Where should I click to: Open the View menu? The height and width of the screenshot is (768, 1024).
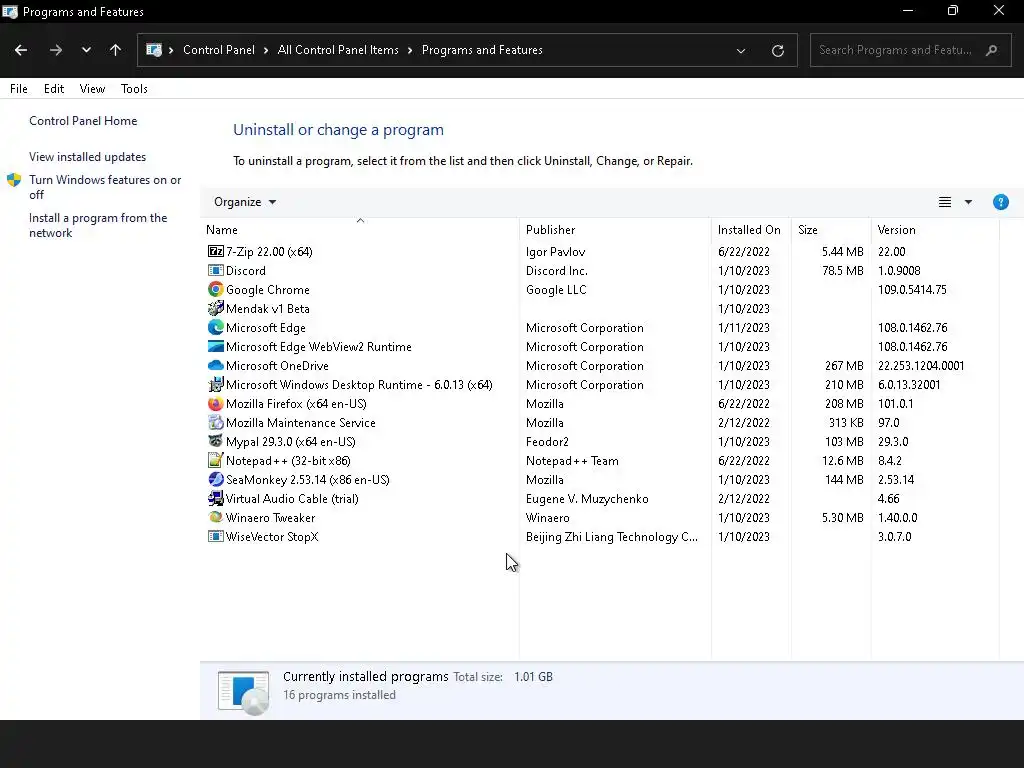coord(92,89)
